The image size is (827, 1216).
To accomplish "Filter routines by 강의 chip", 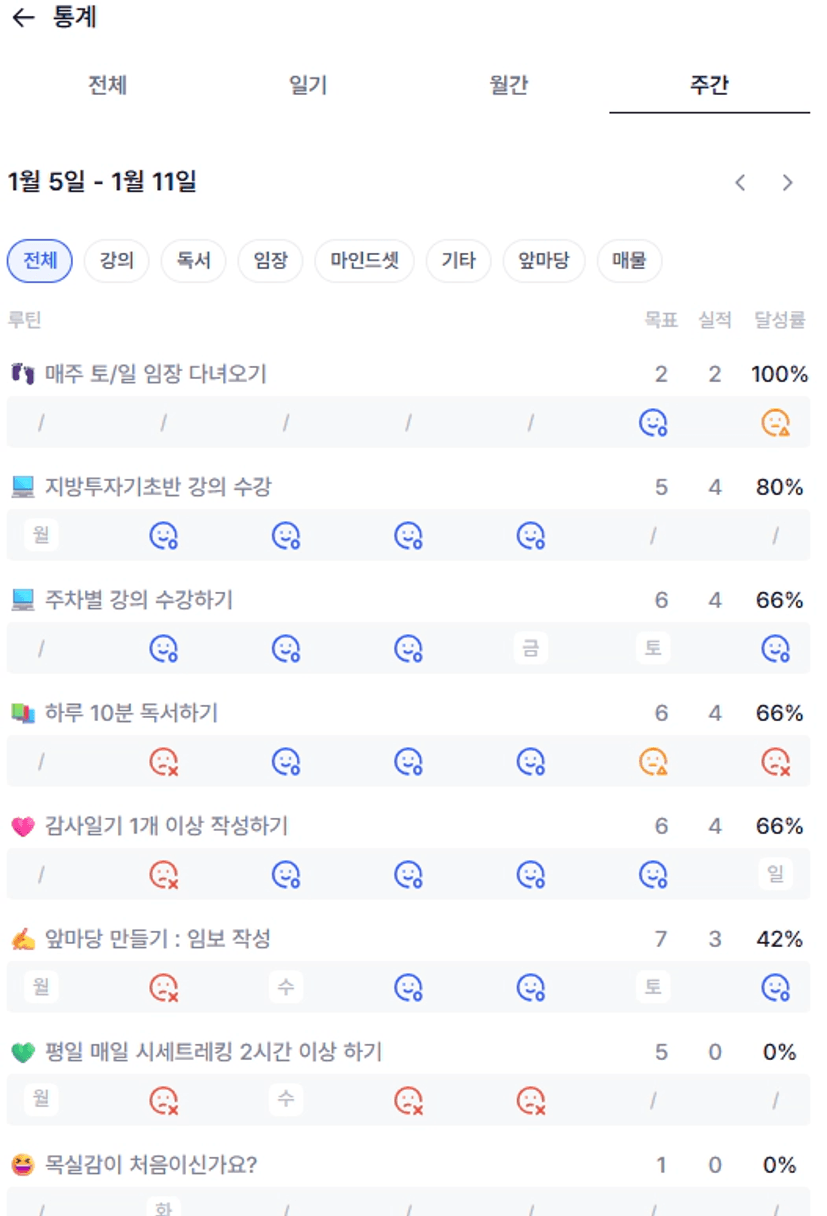I will (117, 262).
